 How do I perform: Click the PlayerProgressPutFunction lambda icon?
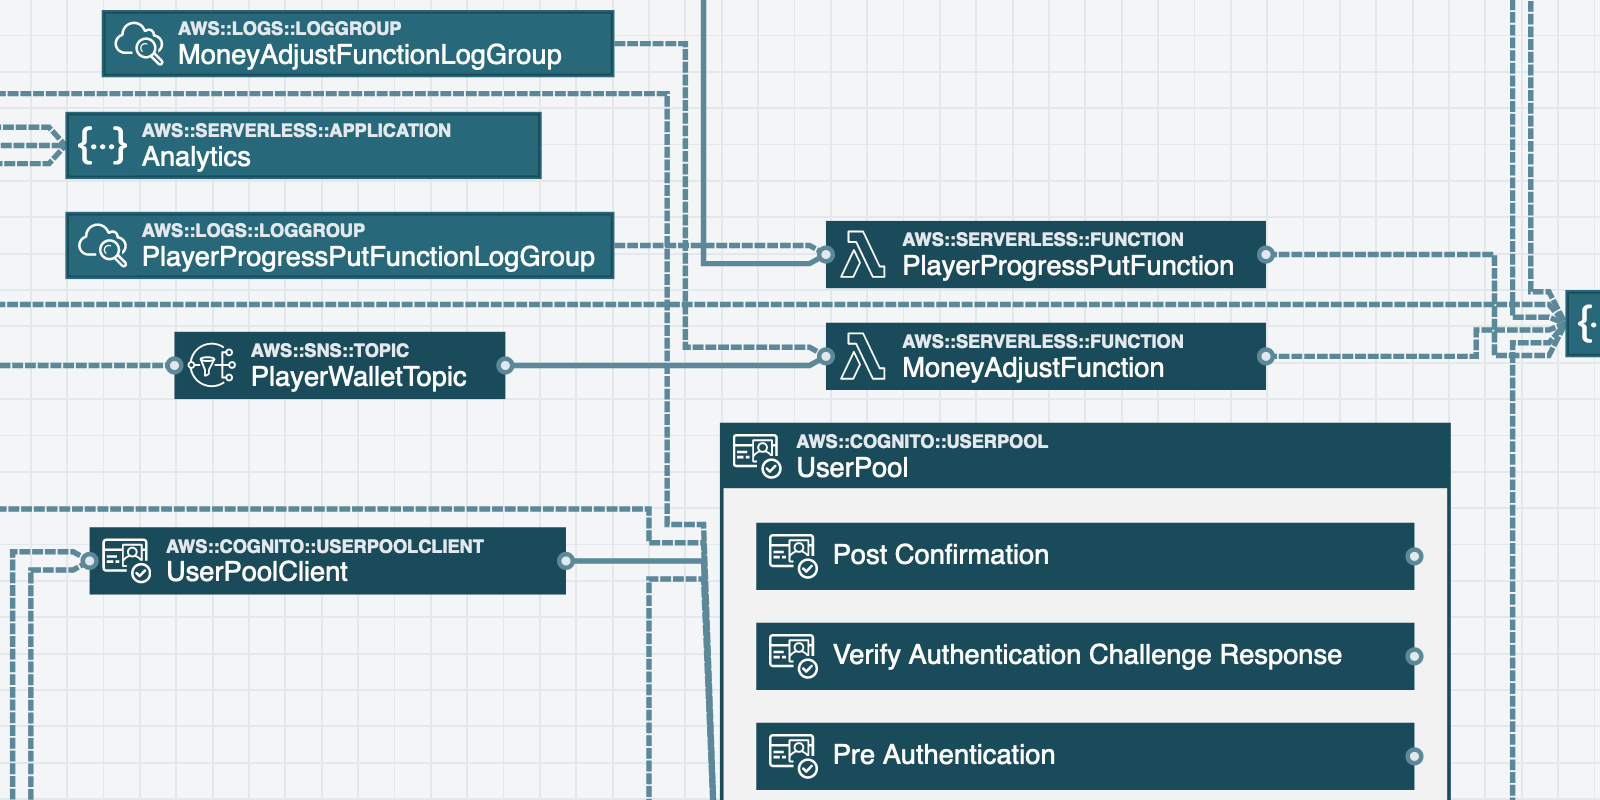click(863, 254)
